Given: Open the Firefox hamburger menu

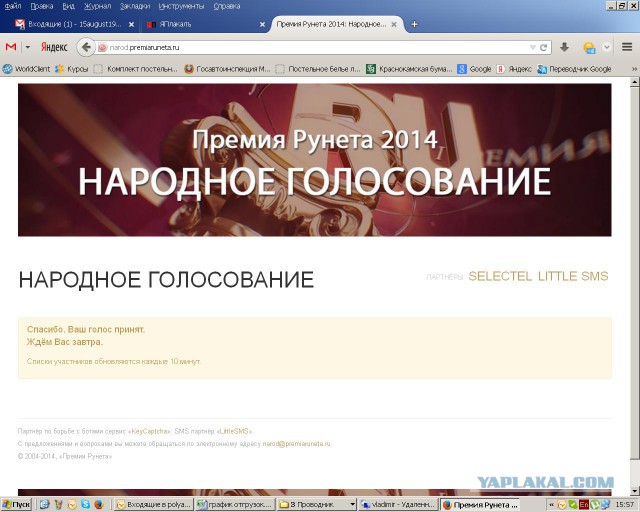Looking at the screenshot, I should [627, 47].
